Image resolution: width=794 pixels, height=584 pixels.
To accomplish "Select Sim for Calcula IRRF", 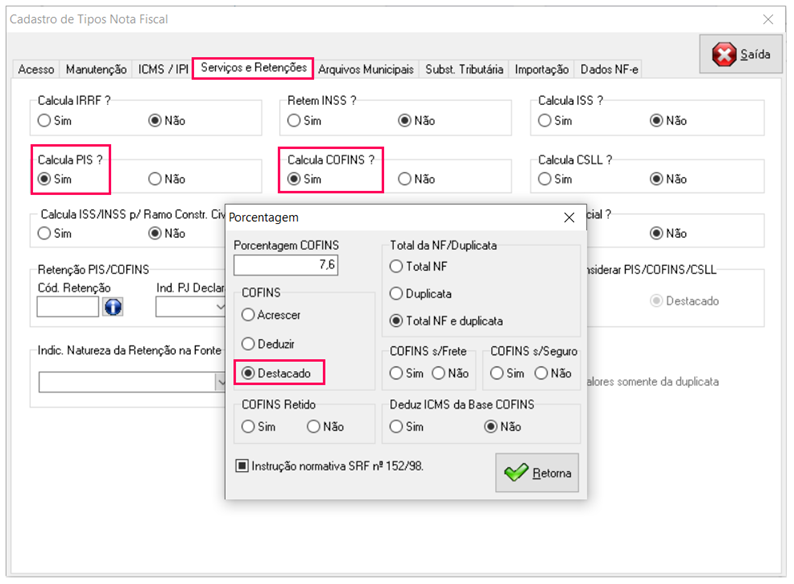I will pos(44,121).
